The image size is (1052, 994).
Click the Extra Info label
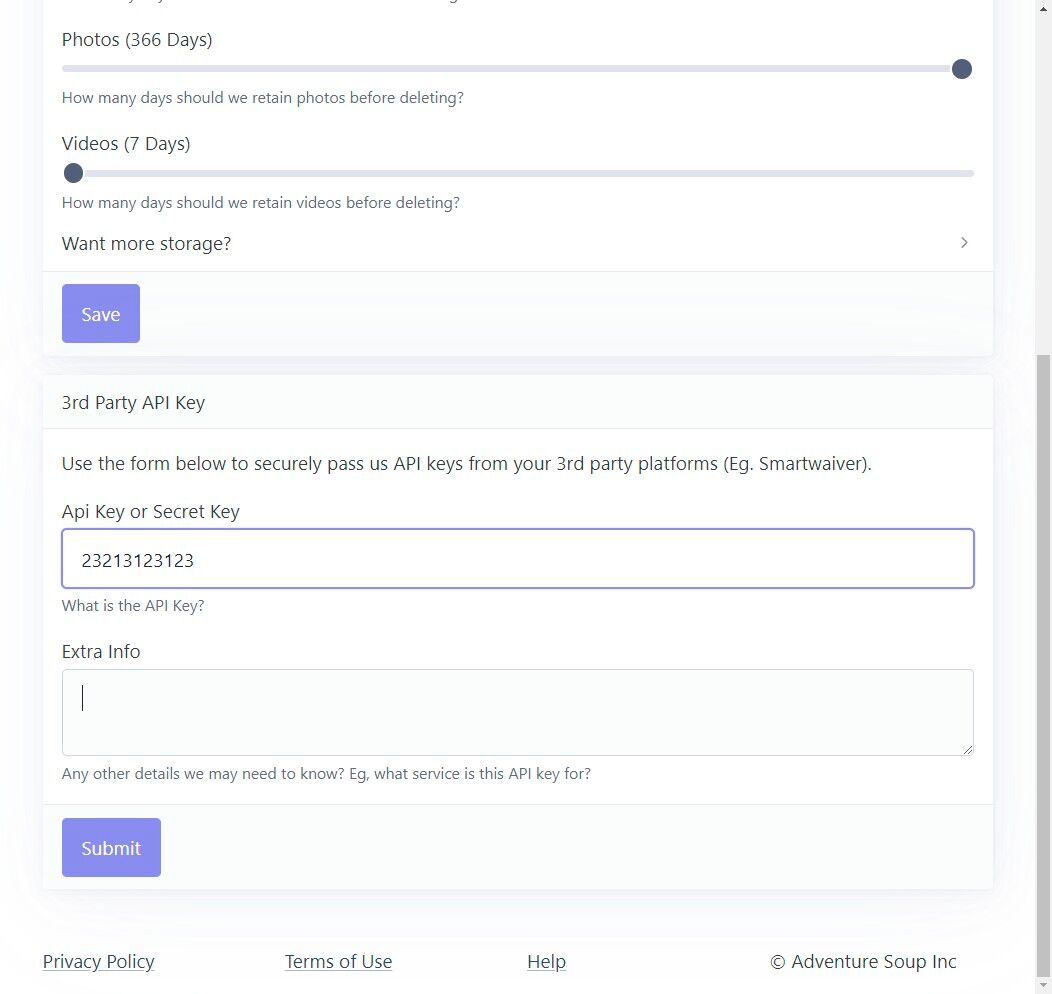point(101,652)
